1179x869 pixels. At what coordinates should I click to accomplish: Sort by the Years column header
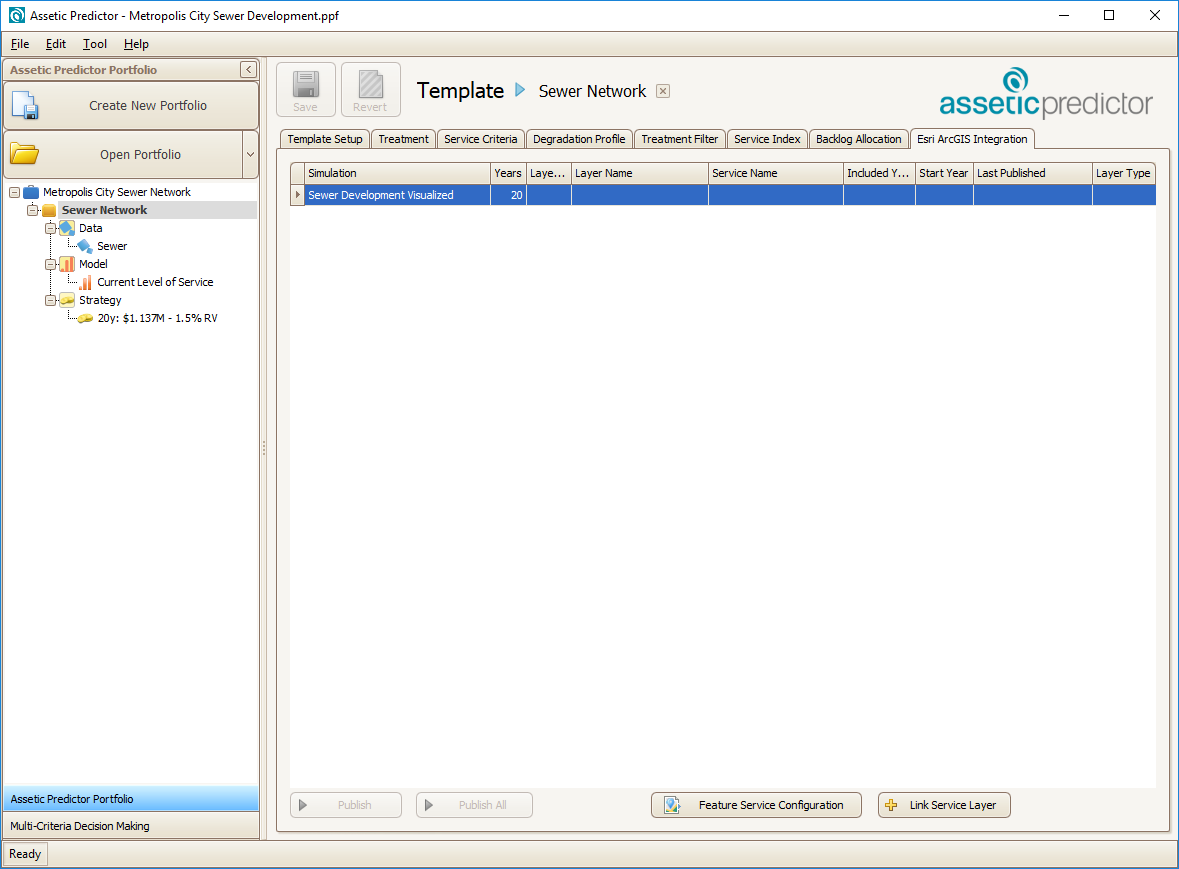pos(508,174)
